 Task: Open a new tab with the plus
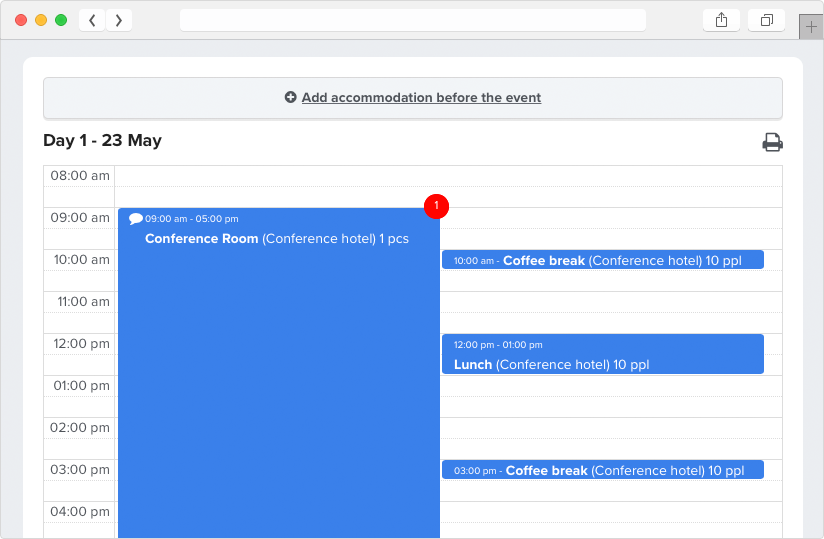[811, 27]
